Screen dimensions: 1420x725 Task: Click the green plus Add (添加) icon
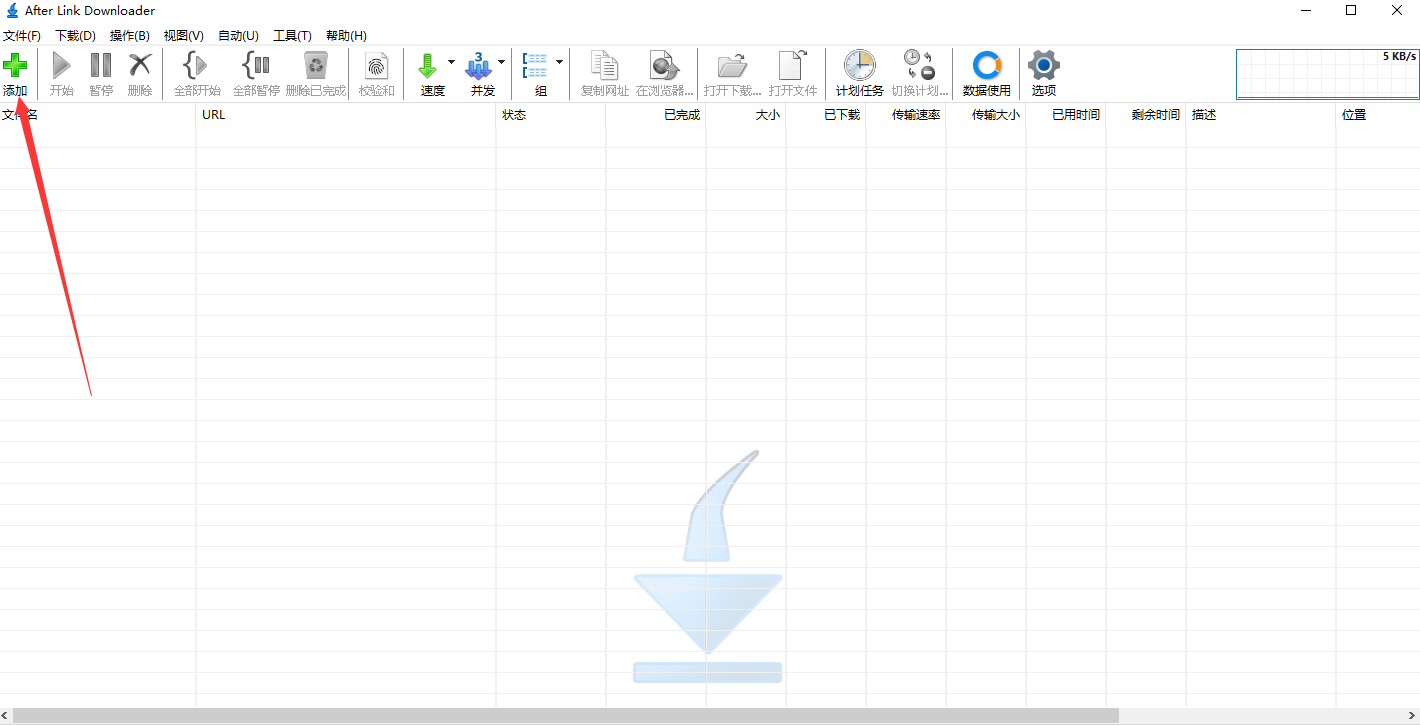(x=15, y=66)
